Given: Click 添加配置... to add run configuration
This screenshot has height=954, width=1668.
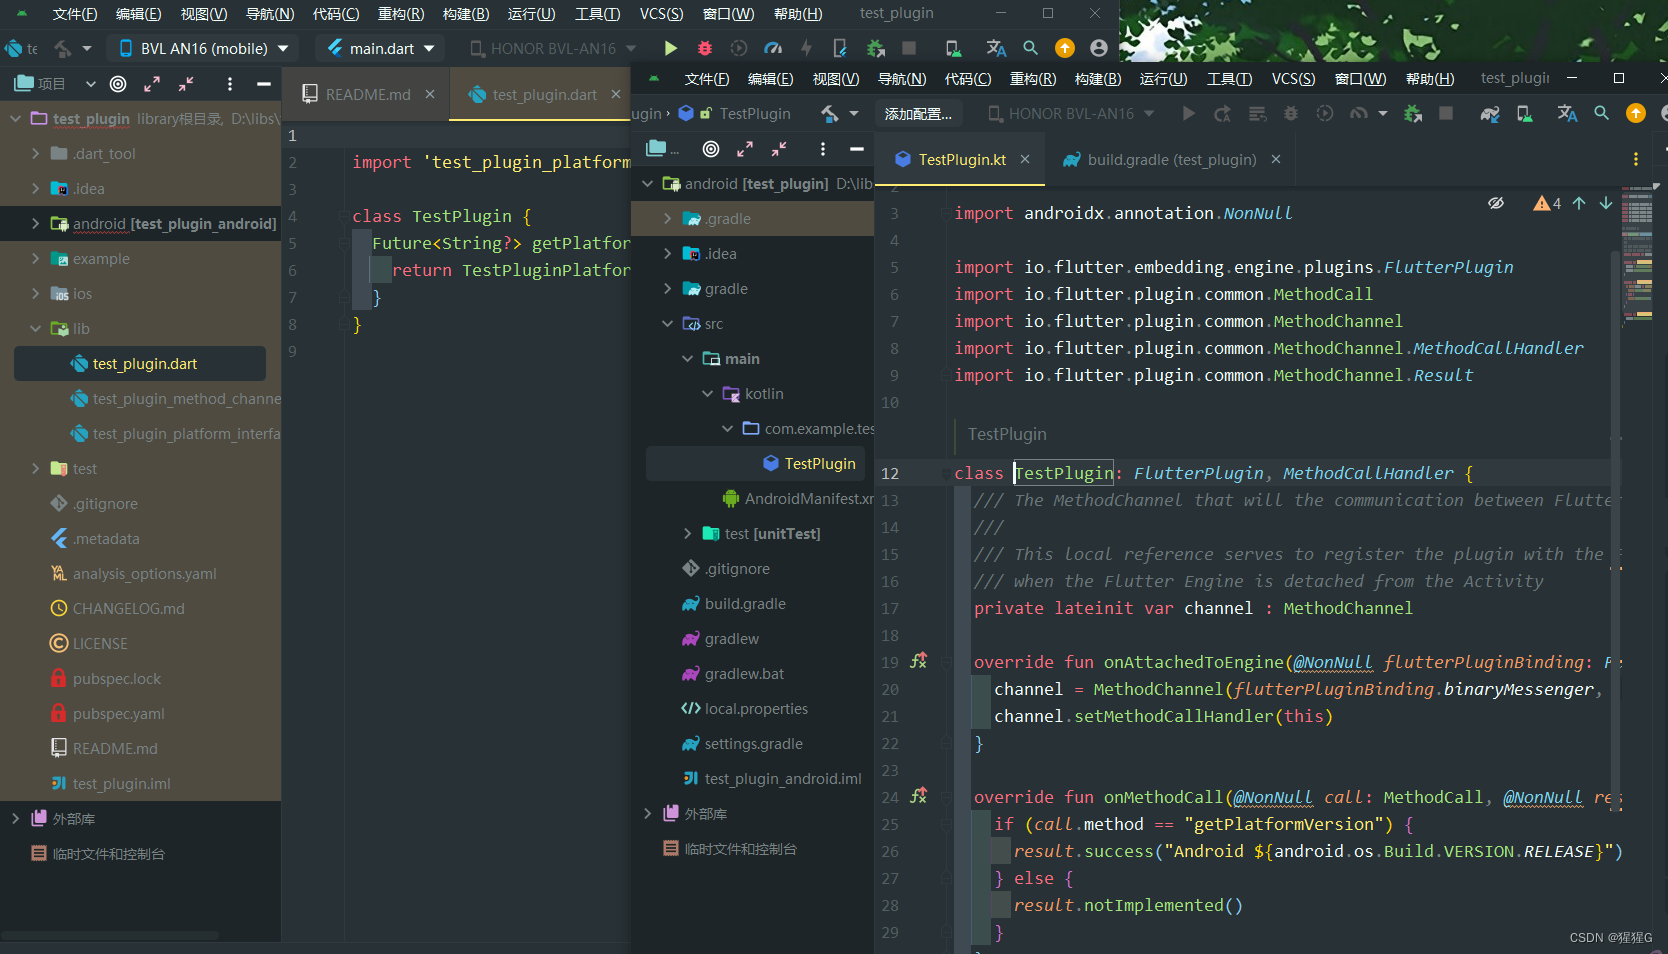Looking at the screenshot, I should coord(919,113).
